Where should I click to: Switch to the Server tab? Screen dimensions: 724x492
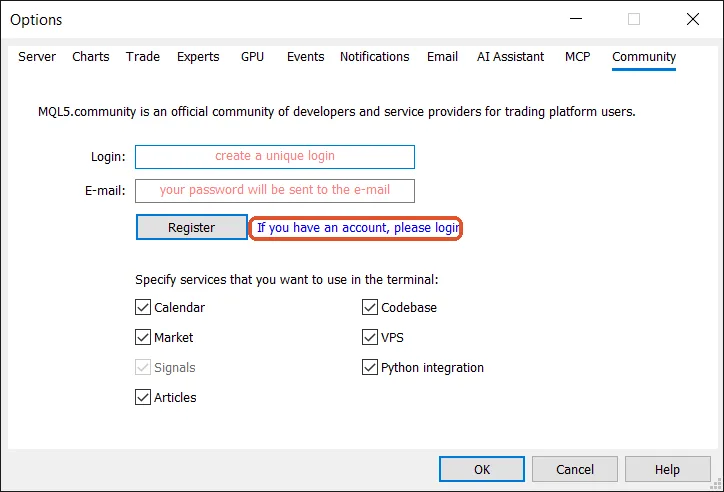tap(37, 57)
